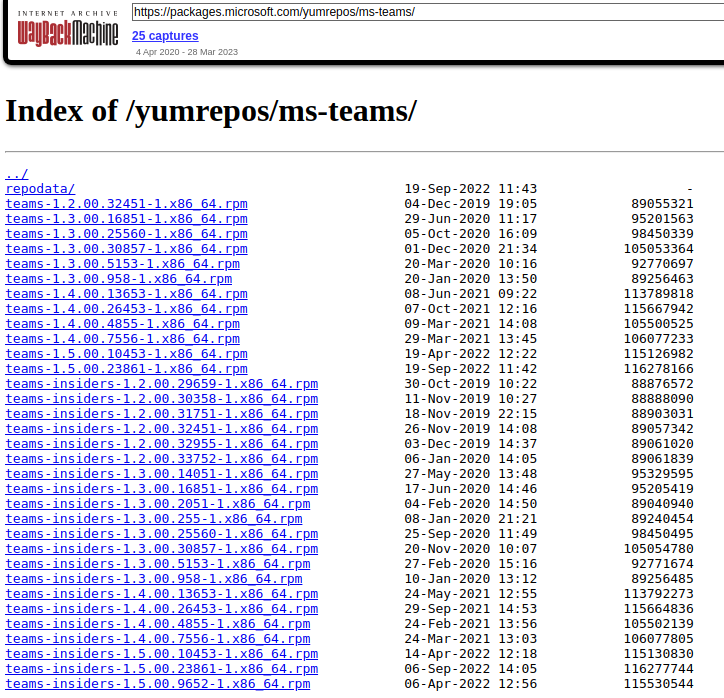Image resolution: width=724 pixels, height=698 pixels.
Task: Download teams-insiders-1.2.00.33752-1.x86_64.rpm
Action: point(162,459)
